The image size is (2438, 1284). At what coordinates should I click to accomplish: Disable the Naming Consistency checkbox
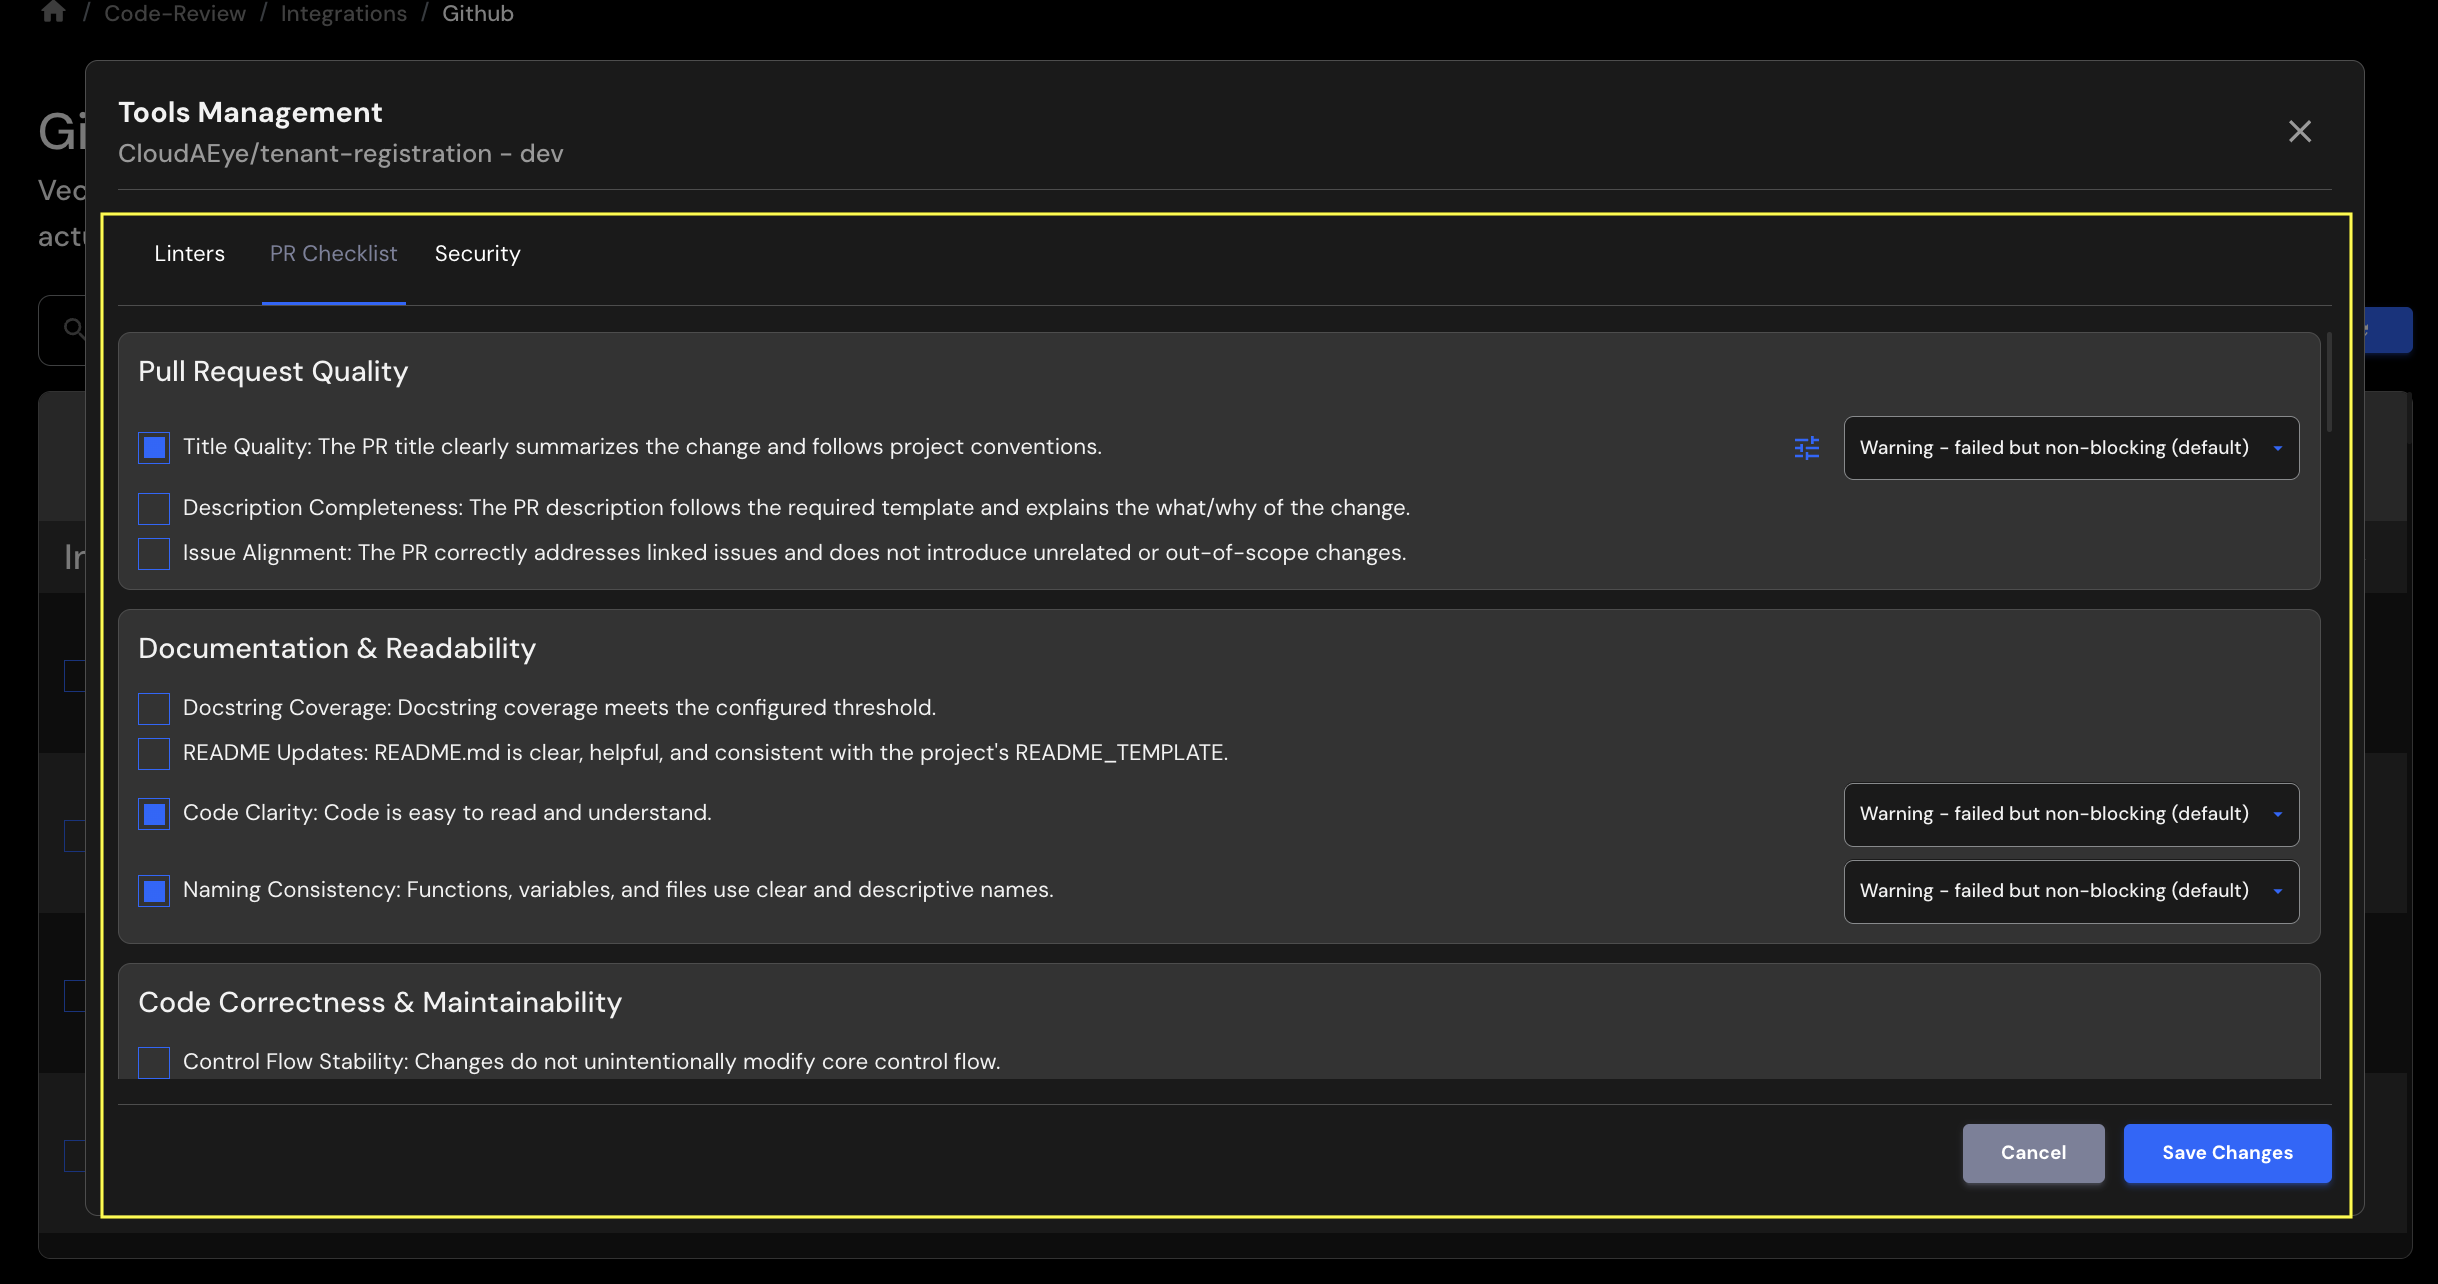153,890
